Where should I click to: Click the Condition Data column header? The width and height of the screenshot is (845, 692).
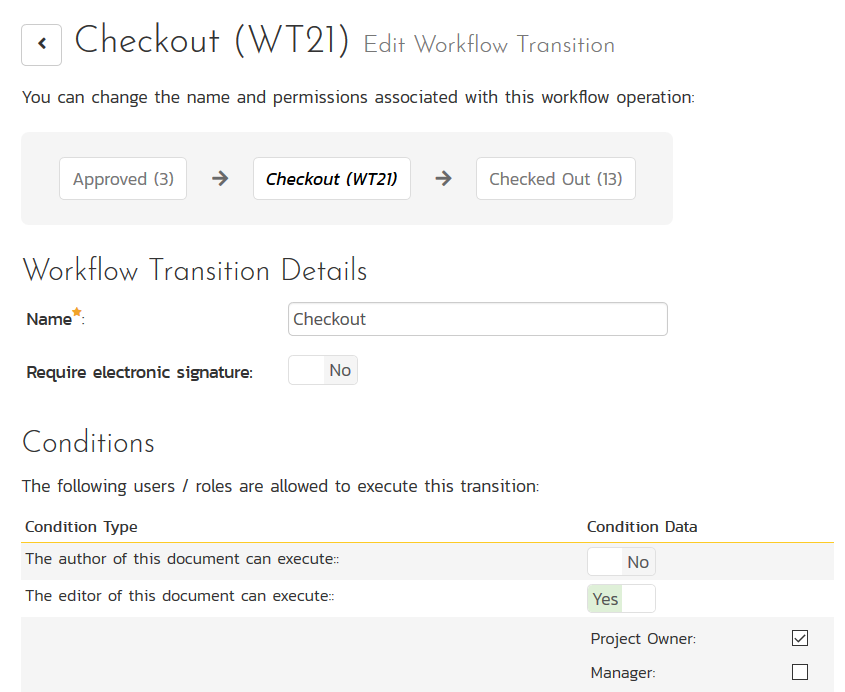(642, 527)
